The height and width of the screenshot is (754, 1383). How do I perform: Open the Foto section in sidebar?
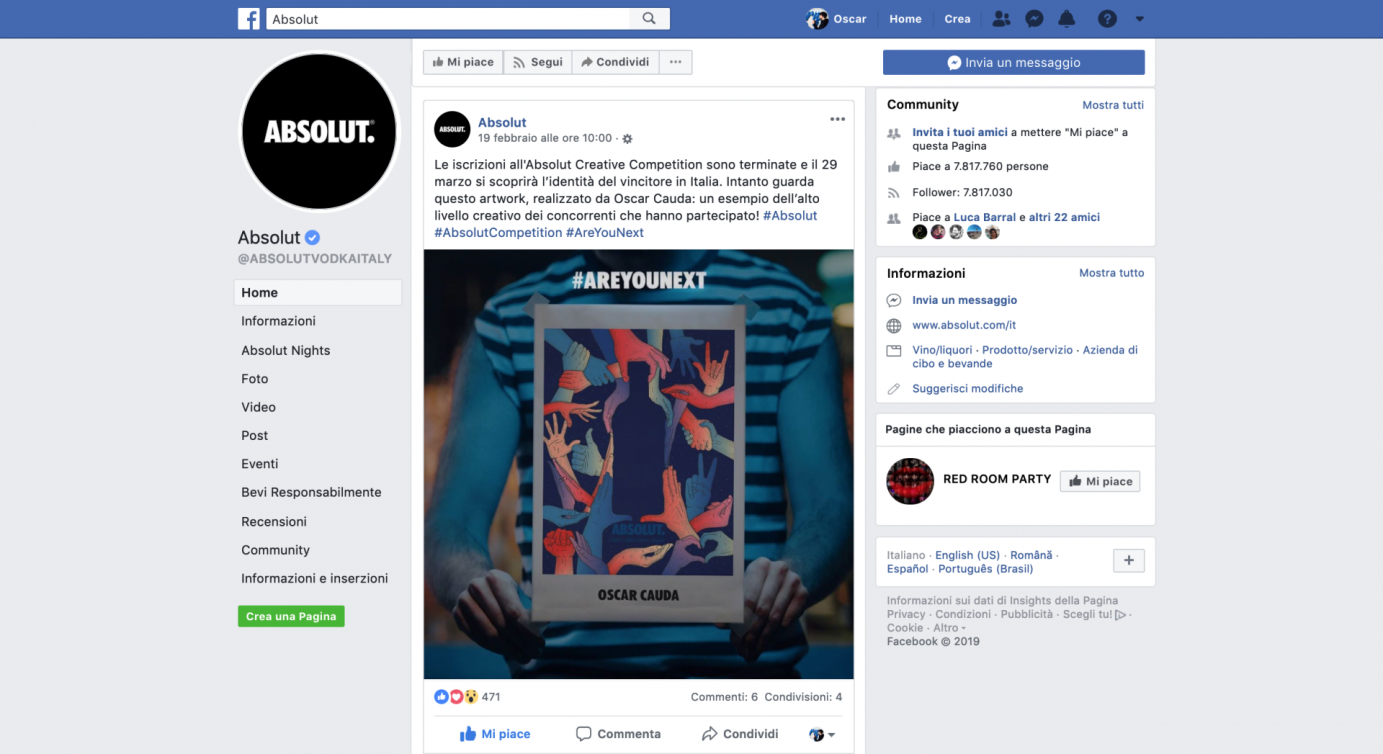(x=255, y=379)
